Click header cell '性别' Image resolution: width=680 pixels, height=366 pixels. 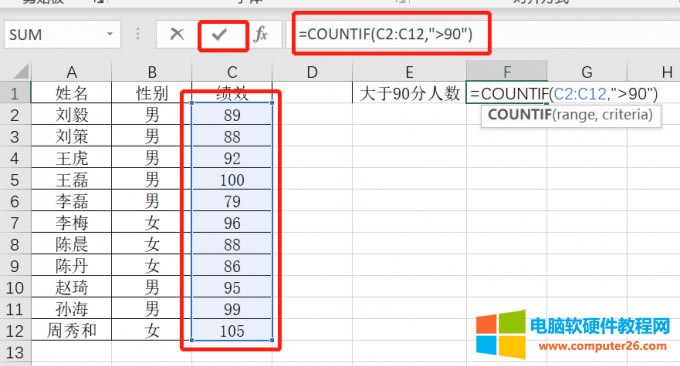(x=152, y=93)
